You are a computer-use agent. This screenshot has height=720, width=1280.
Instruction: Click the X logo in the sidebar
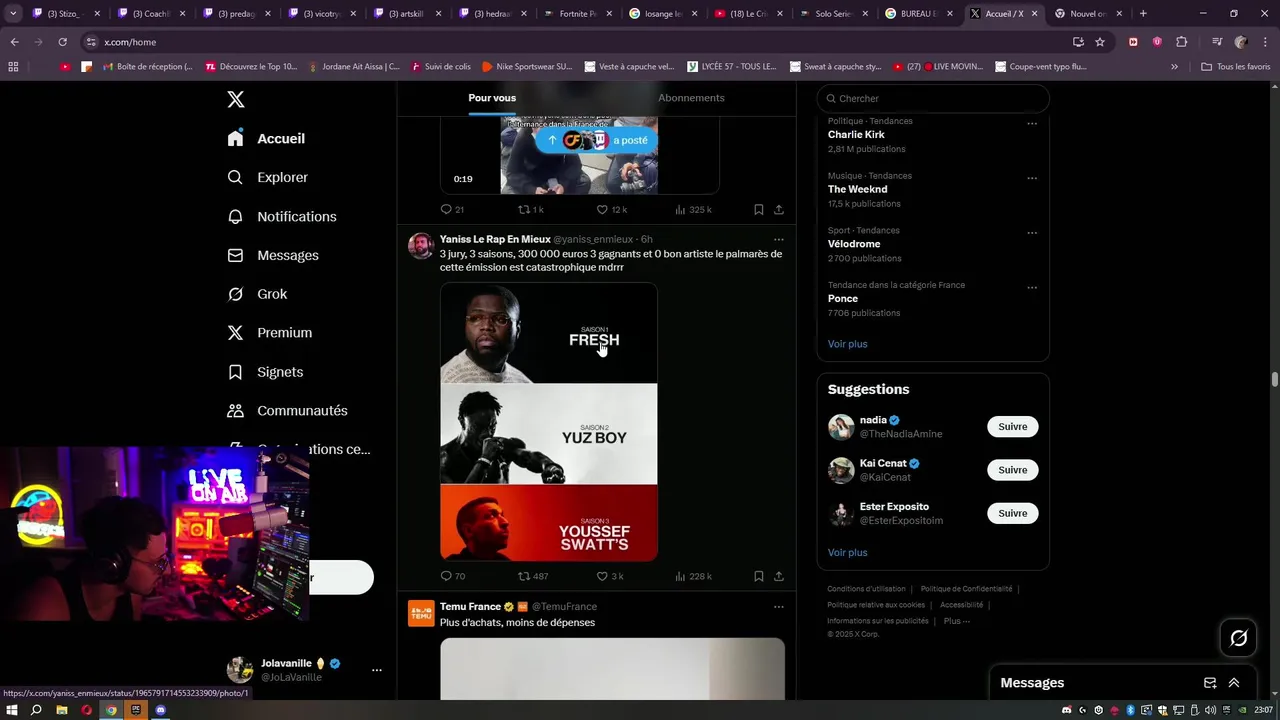236,99
